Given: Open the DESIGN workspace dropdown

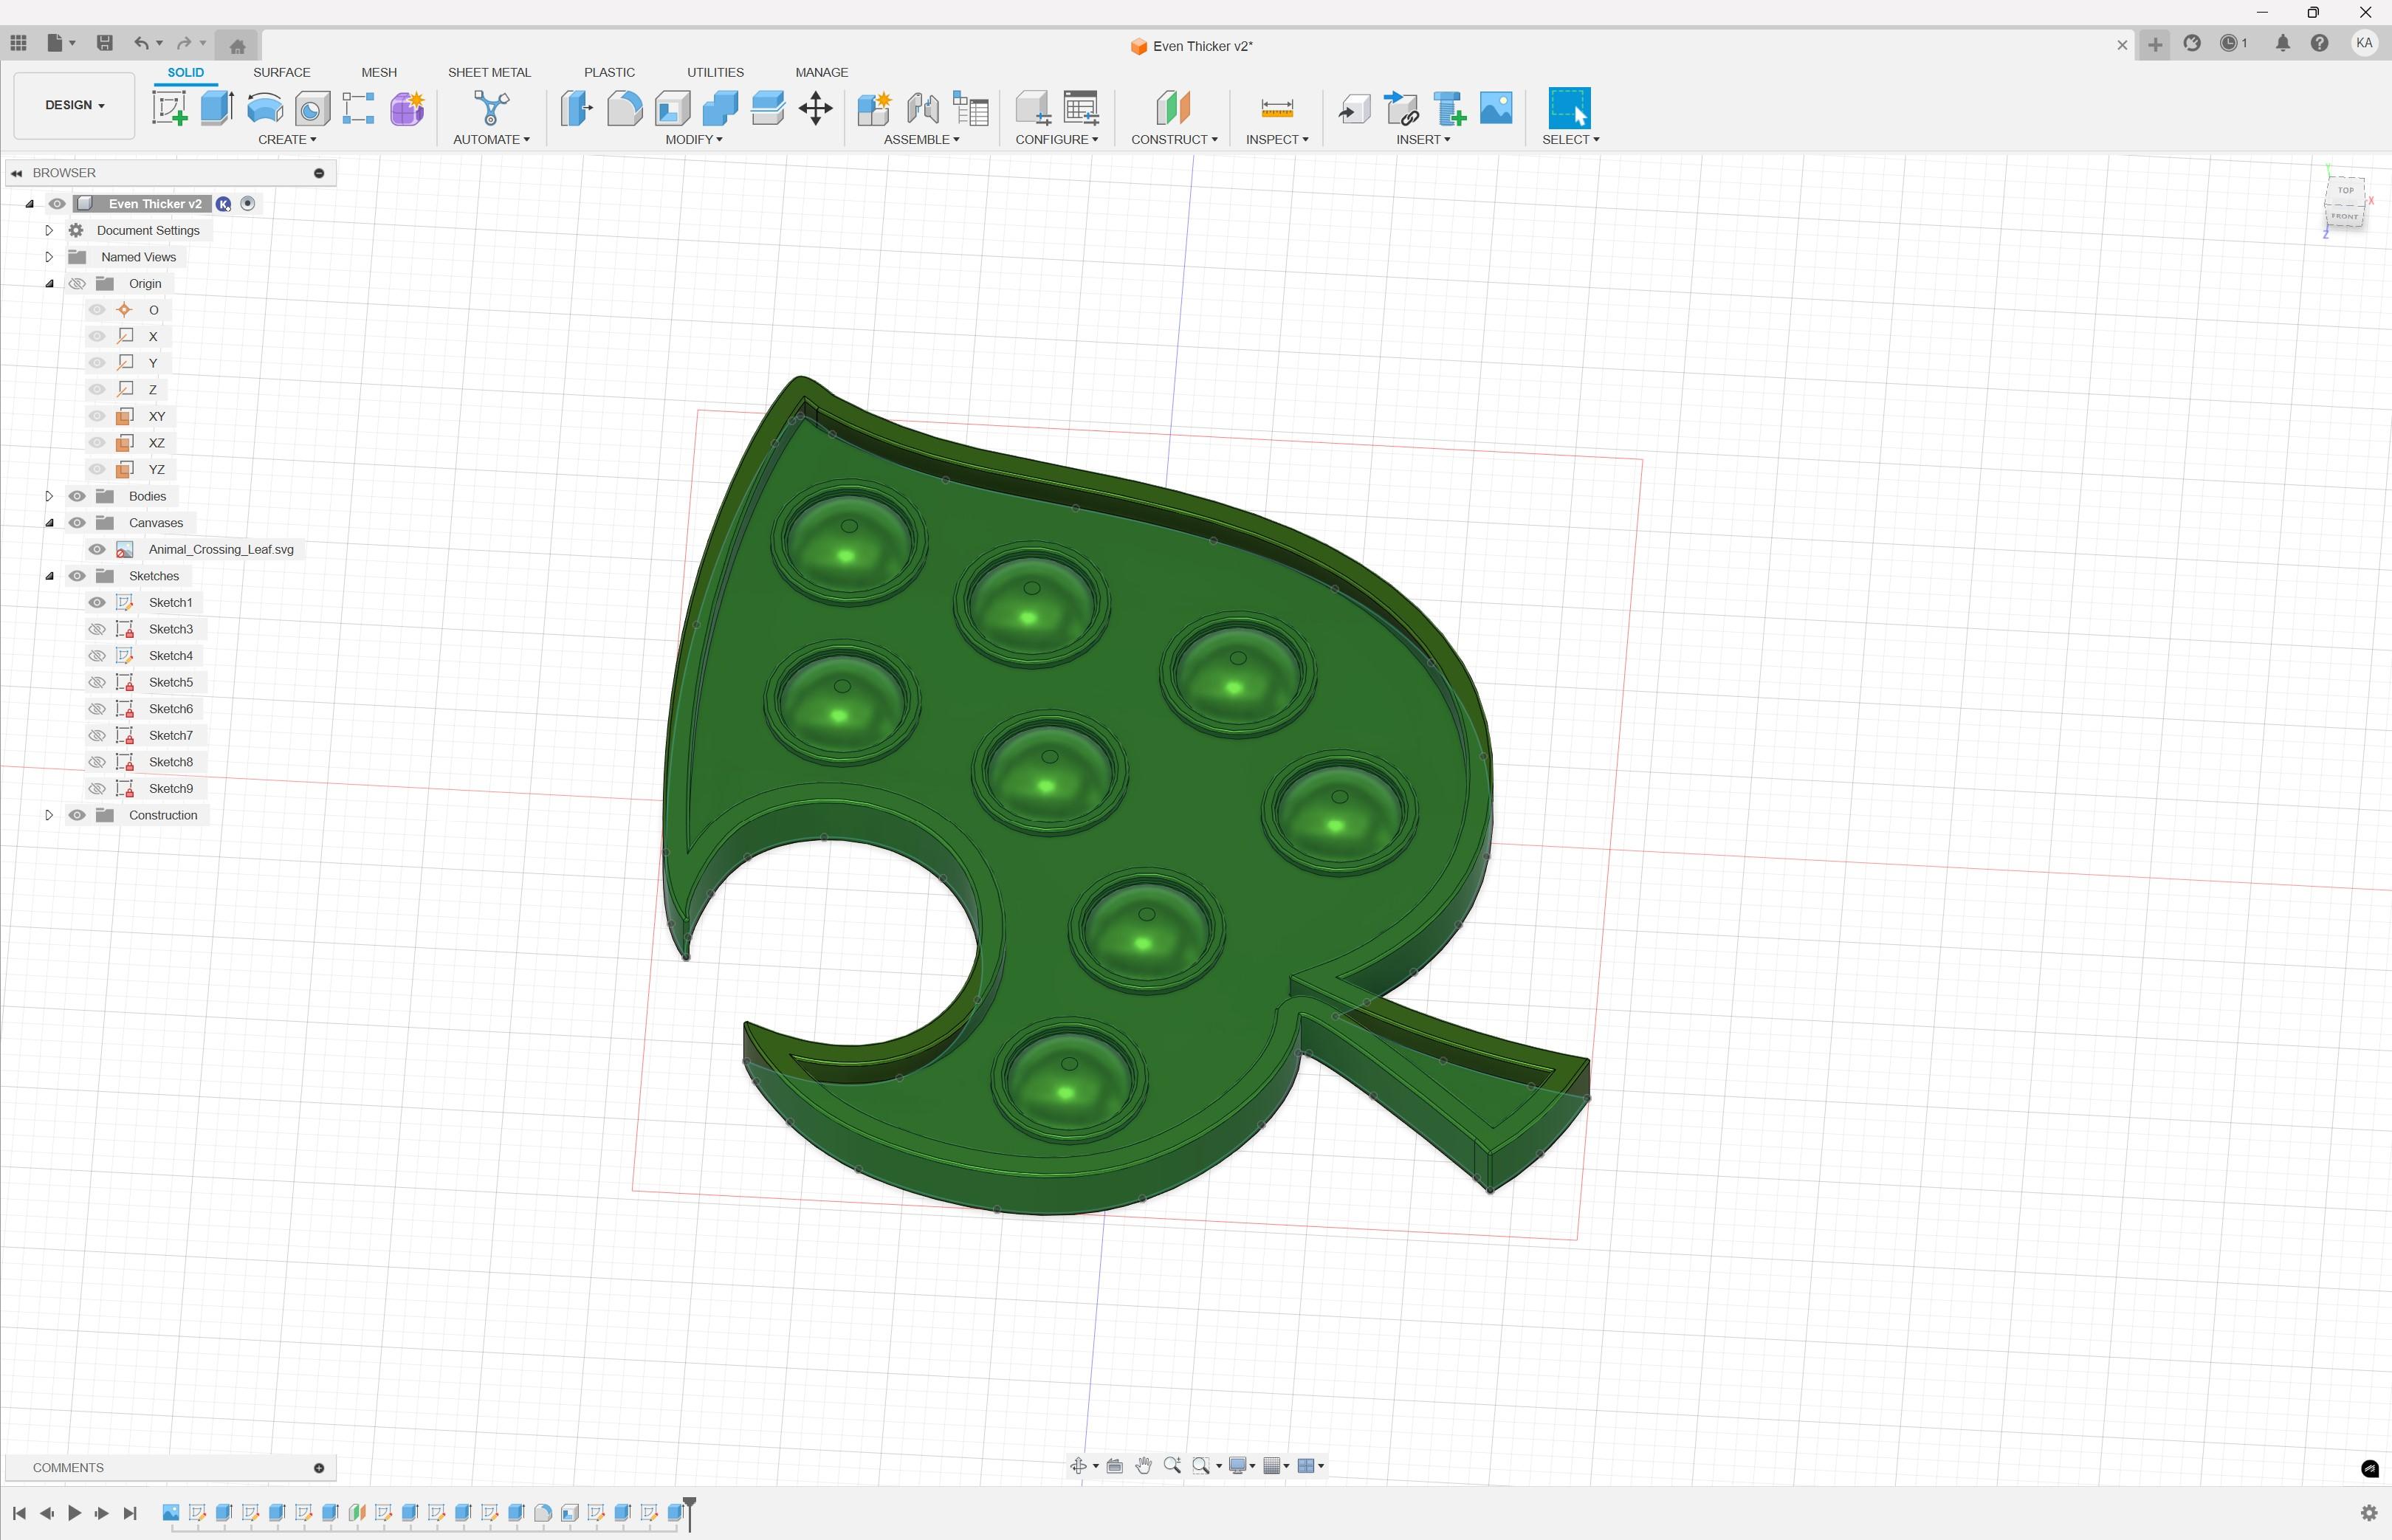Looking at the screenshot, I should click(74, 105).
